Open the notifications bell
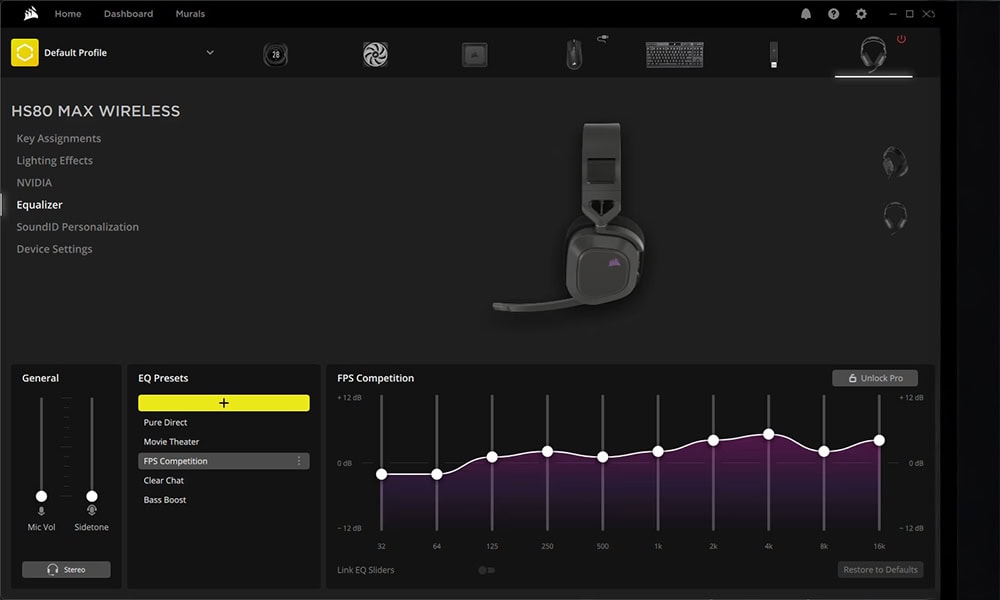 (806, 14)
